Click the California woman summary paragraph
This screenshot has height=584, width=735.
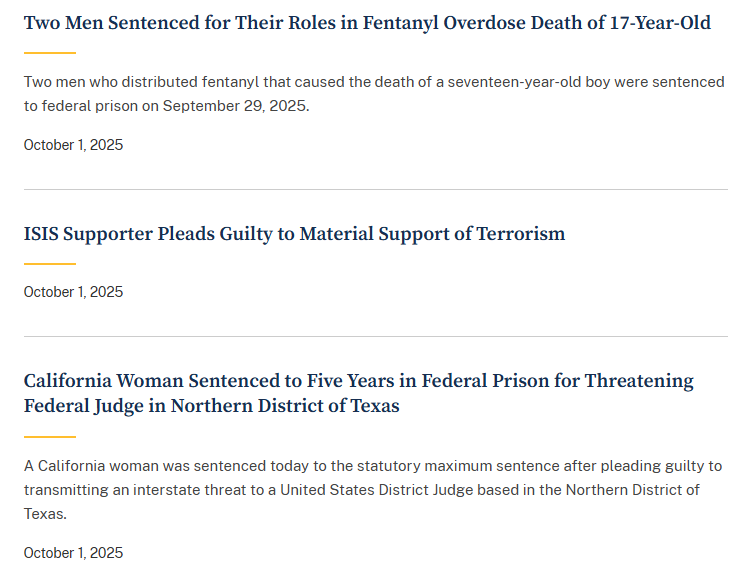pyautogui.click(x=373, y=489)
